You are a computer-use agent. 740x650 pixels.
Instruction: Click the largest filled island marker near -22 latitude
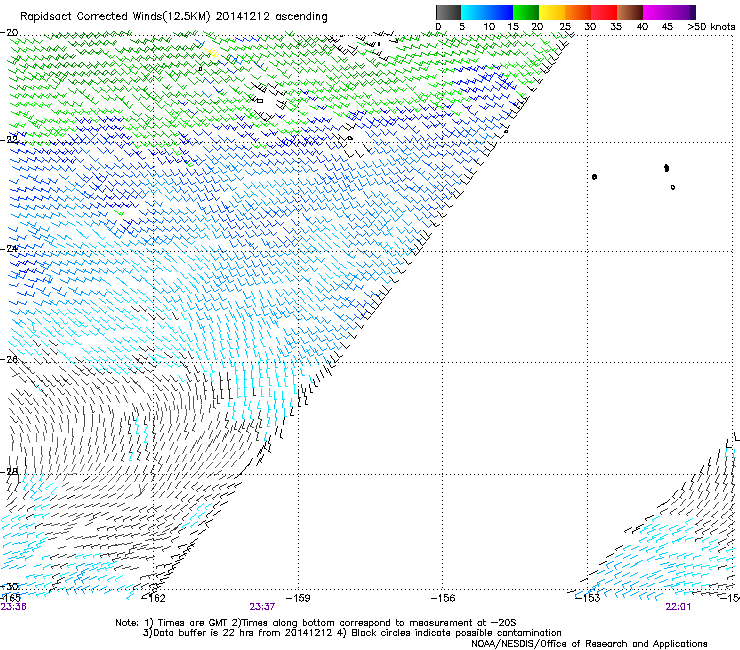[666, 168]
